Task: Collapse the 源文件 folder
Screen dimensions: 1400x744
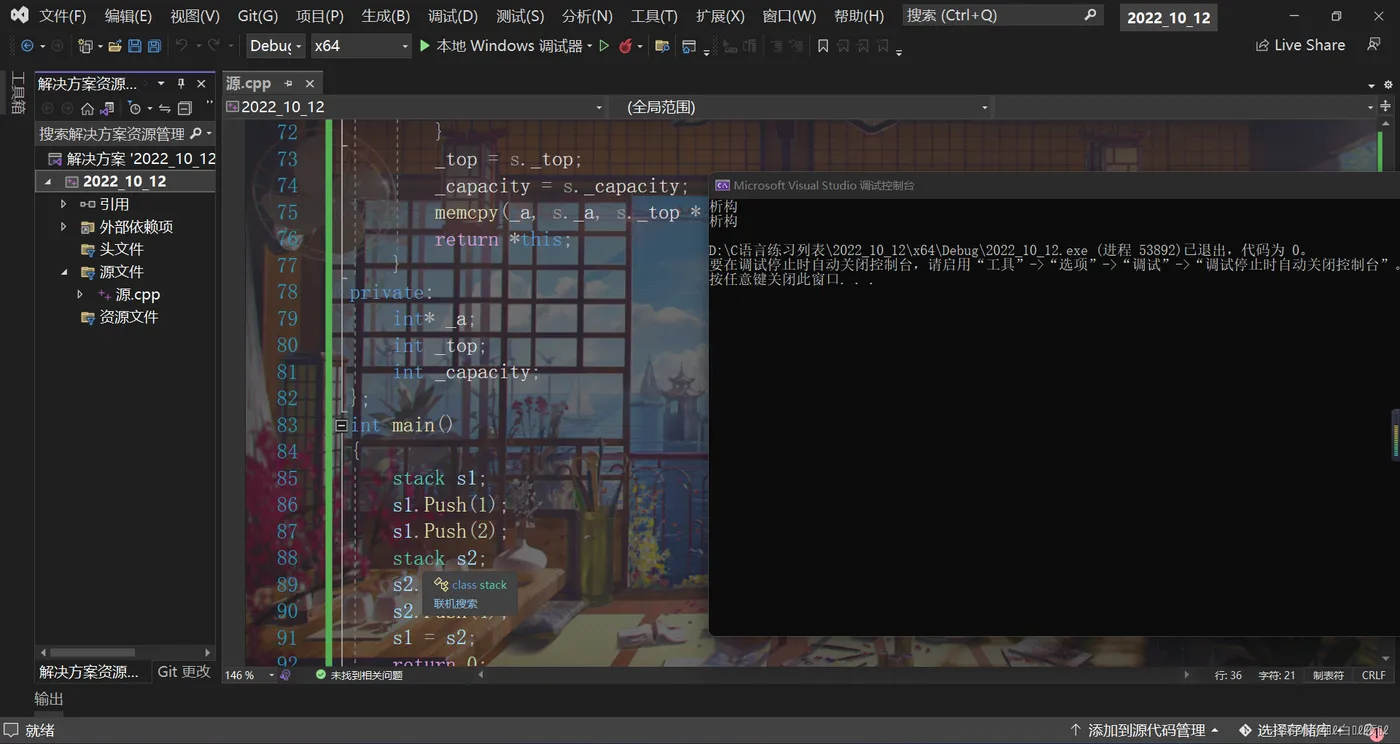Action: [64, 272]
